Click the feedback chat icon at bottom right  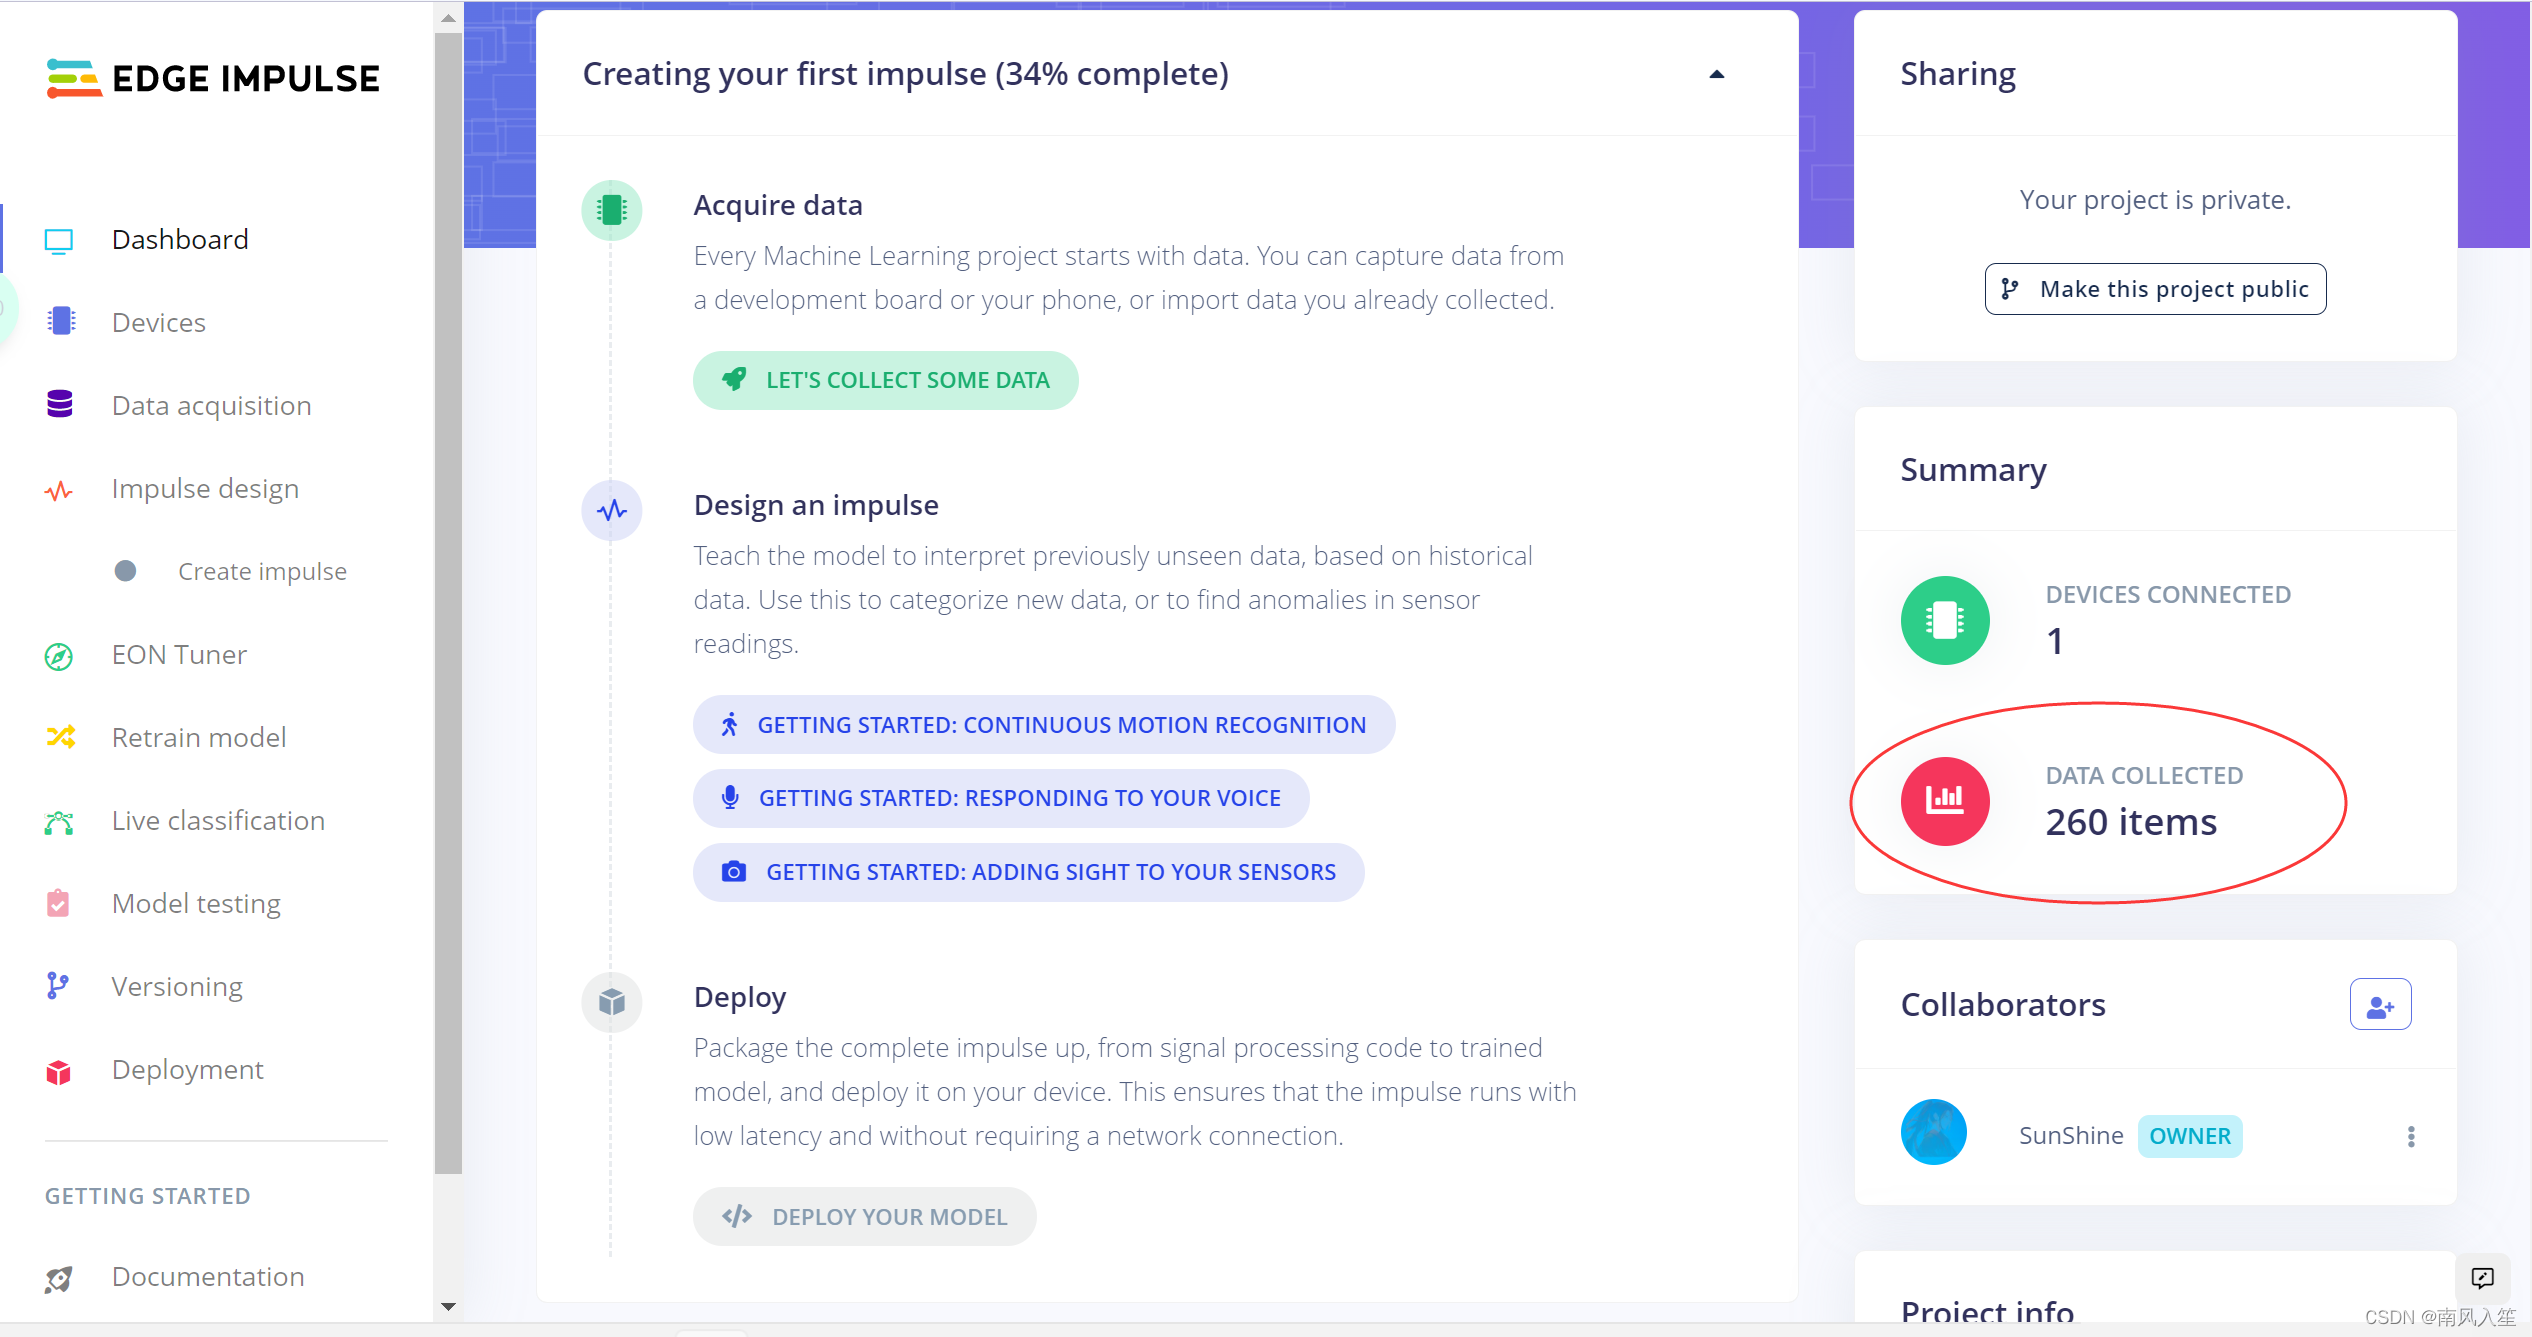tap(2481, 1278)
